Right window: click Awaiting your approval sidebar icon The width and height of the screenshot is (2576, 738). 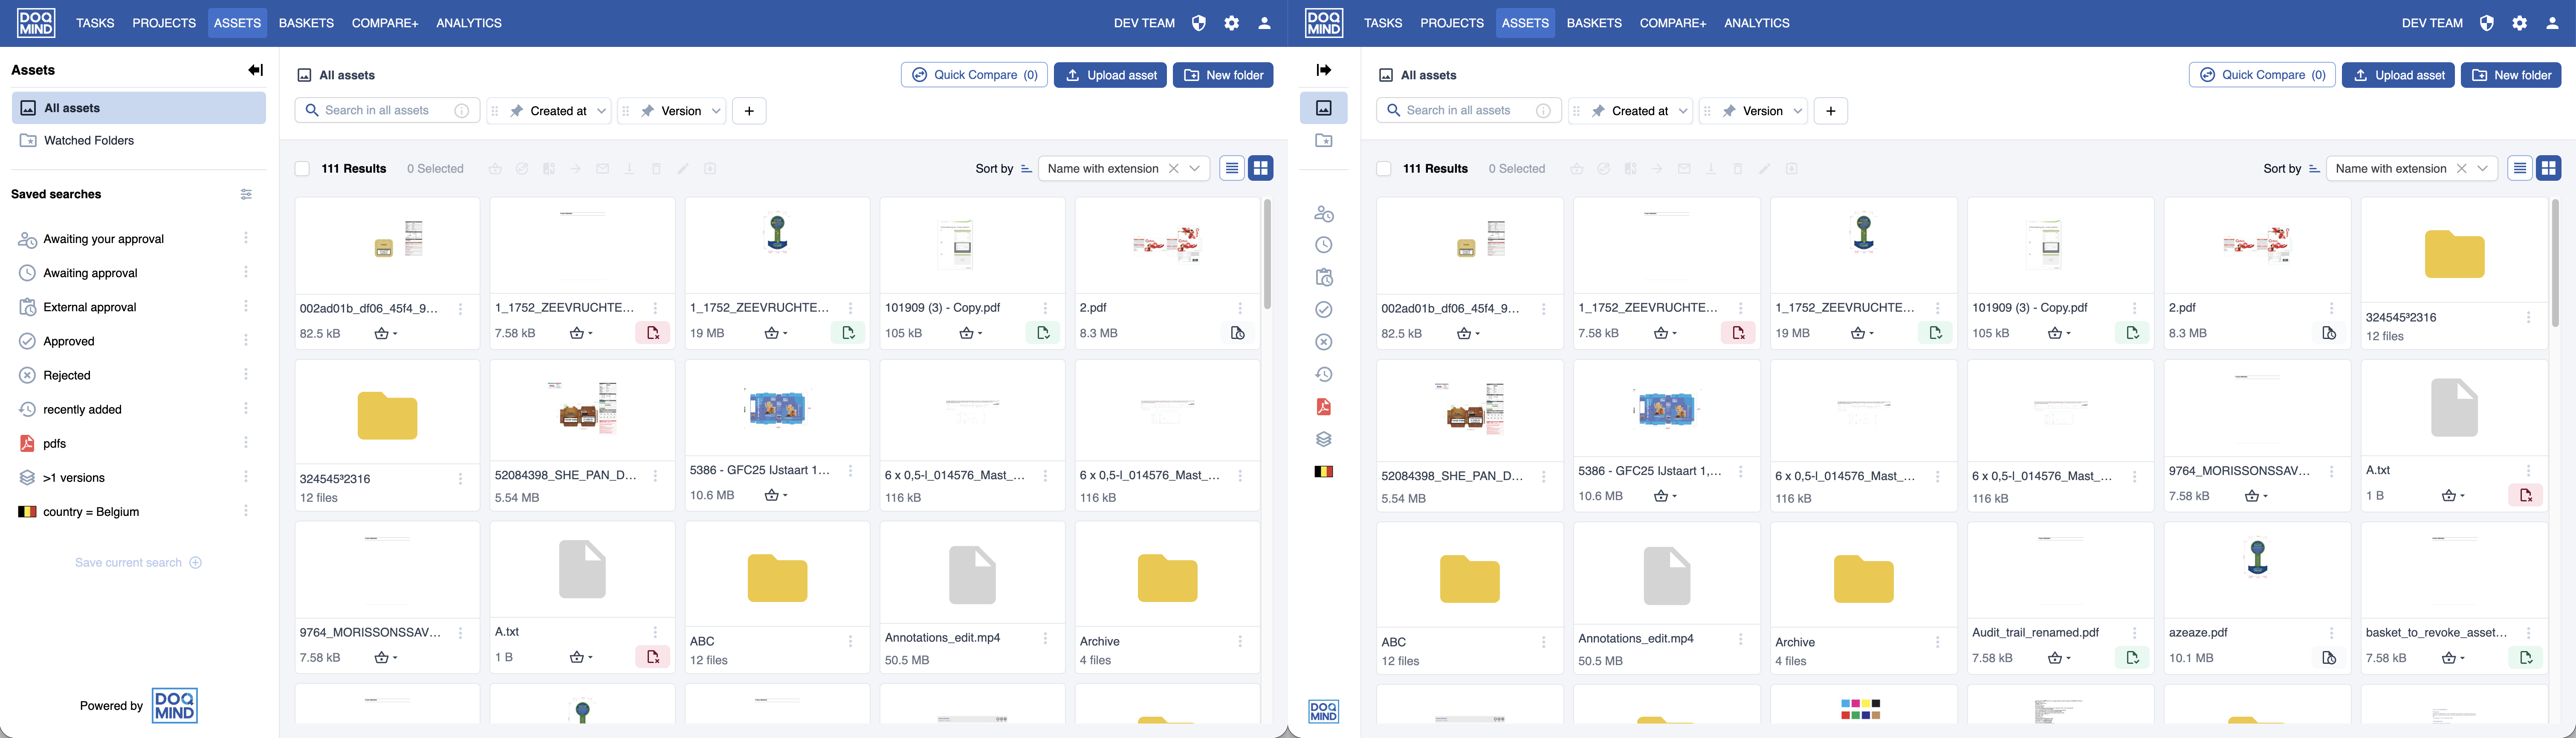pyautogui.click(x=1324, y=213)
